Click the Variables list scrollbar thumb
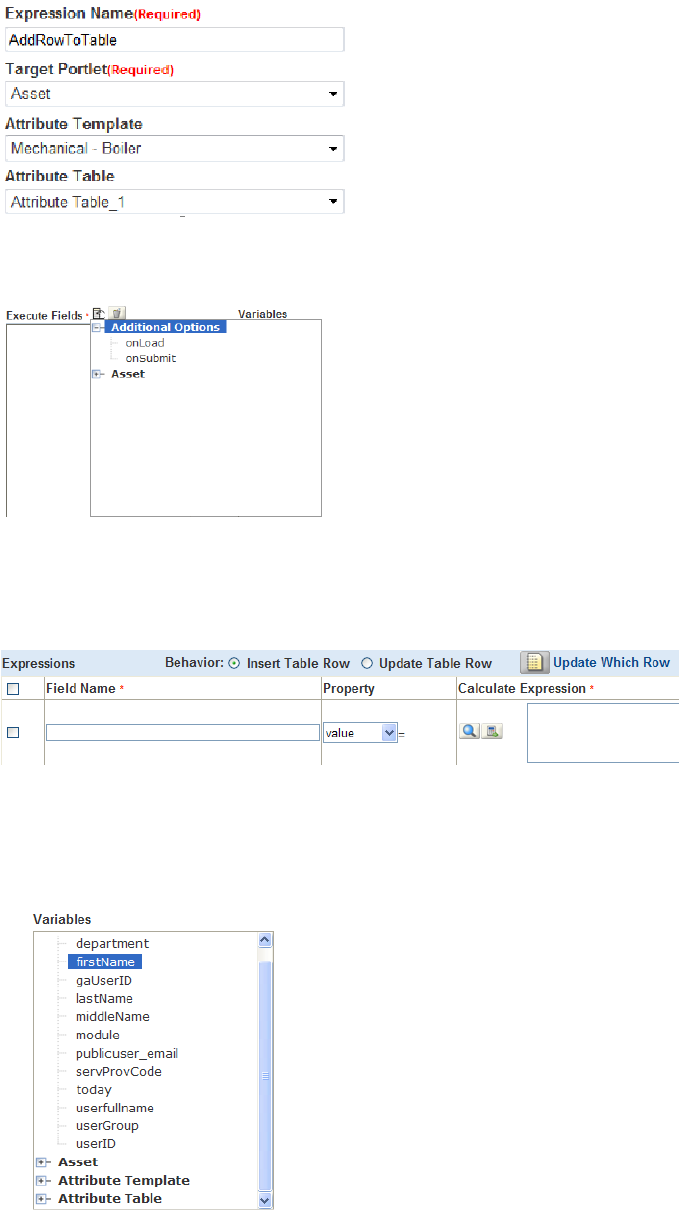 point(265,1076)
